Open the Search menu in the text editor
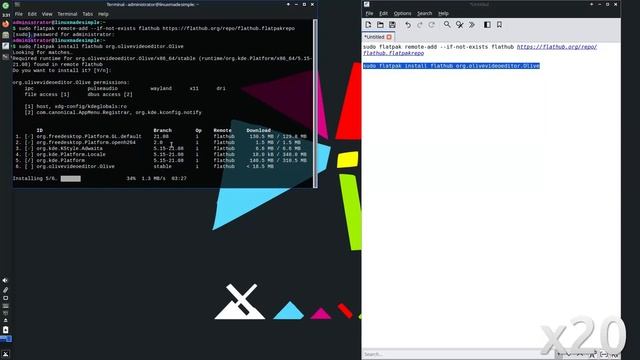Viewport: 640px width, 360px height. (x=424, y=13)
